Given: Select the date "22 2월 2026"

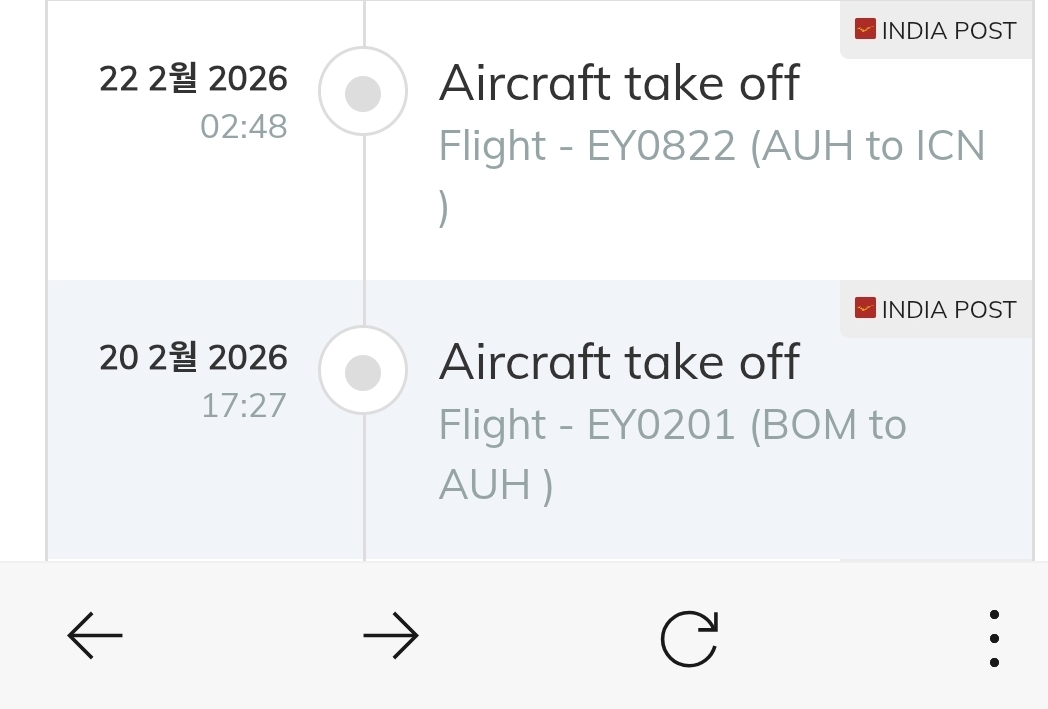Looking at the screenshot, I should click(x=193, y=79).
